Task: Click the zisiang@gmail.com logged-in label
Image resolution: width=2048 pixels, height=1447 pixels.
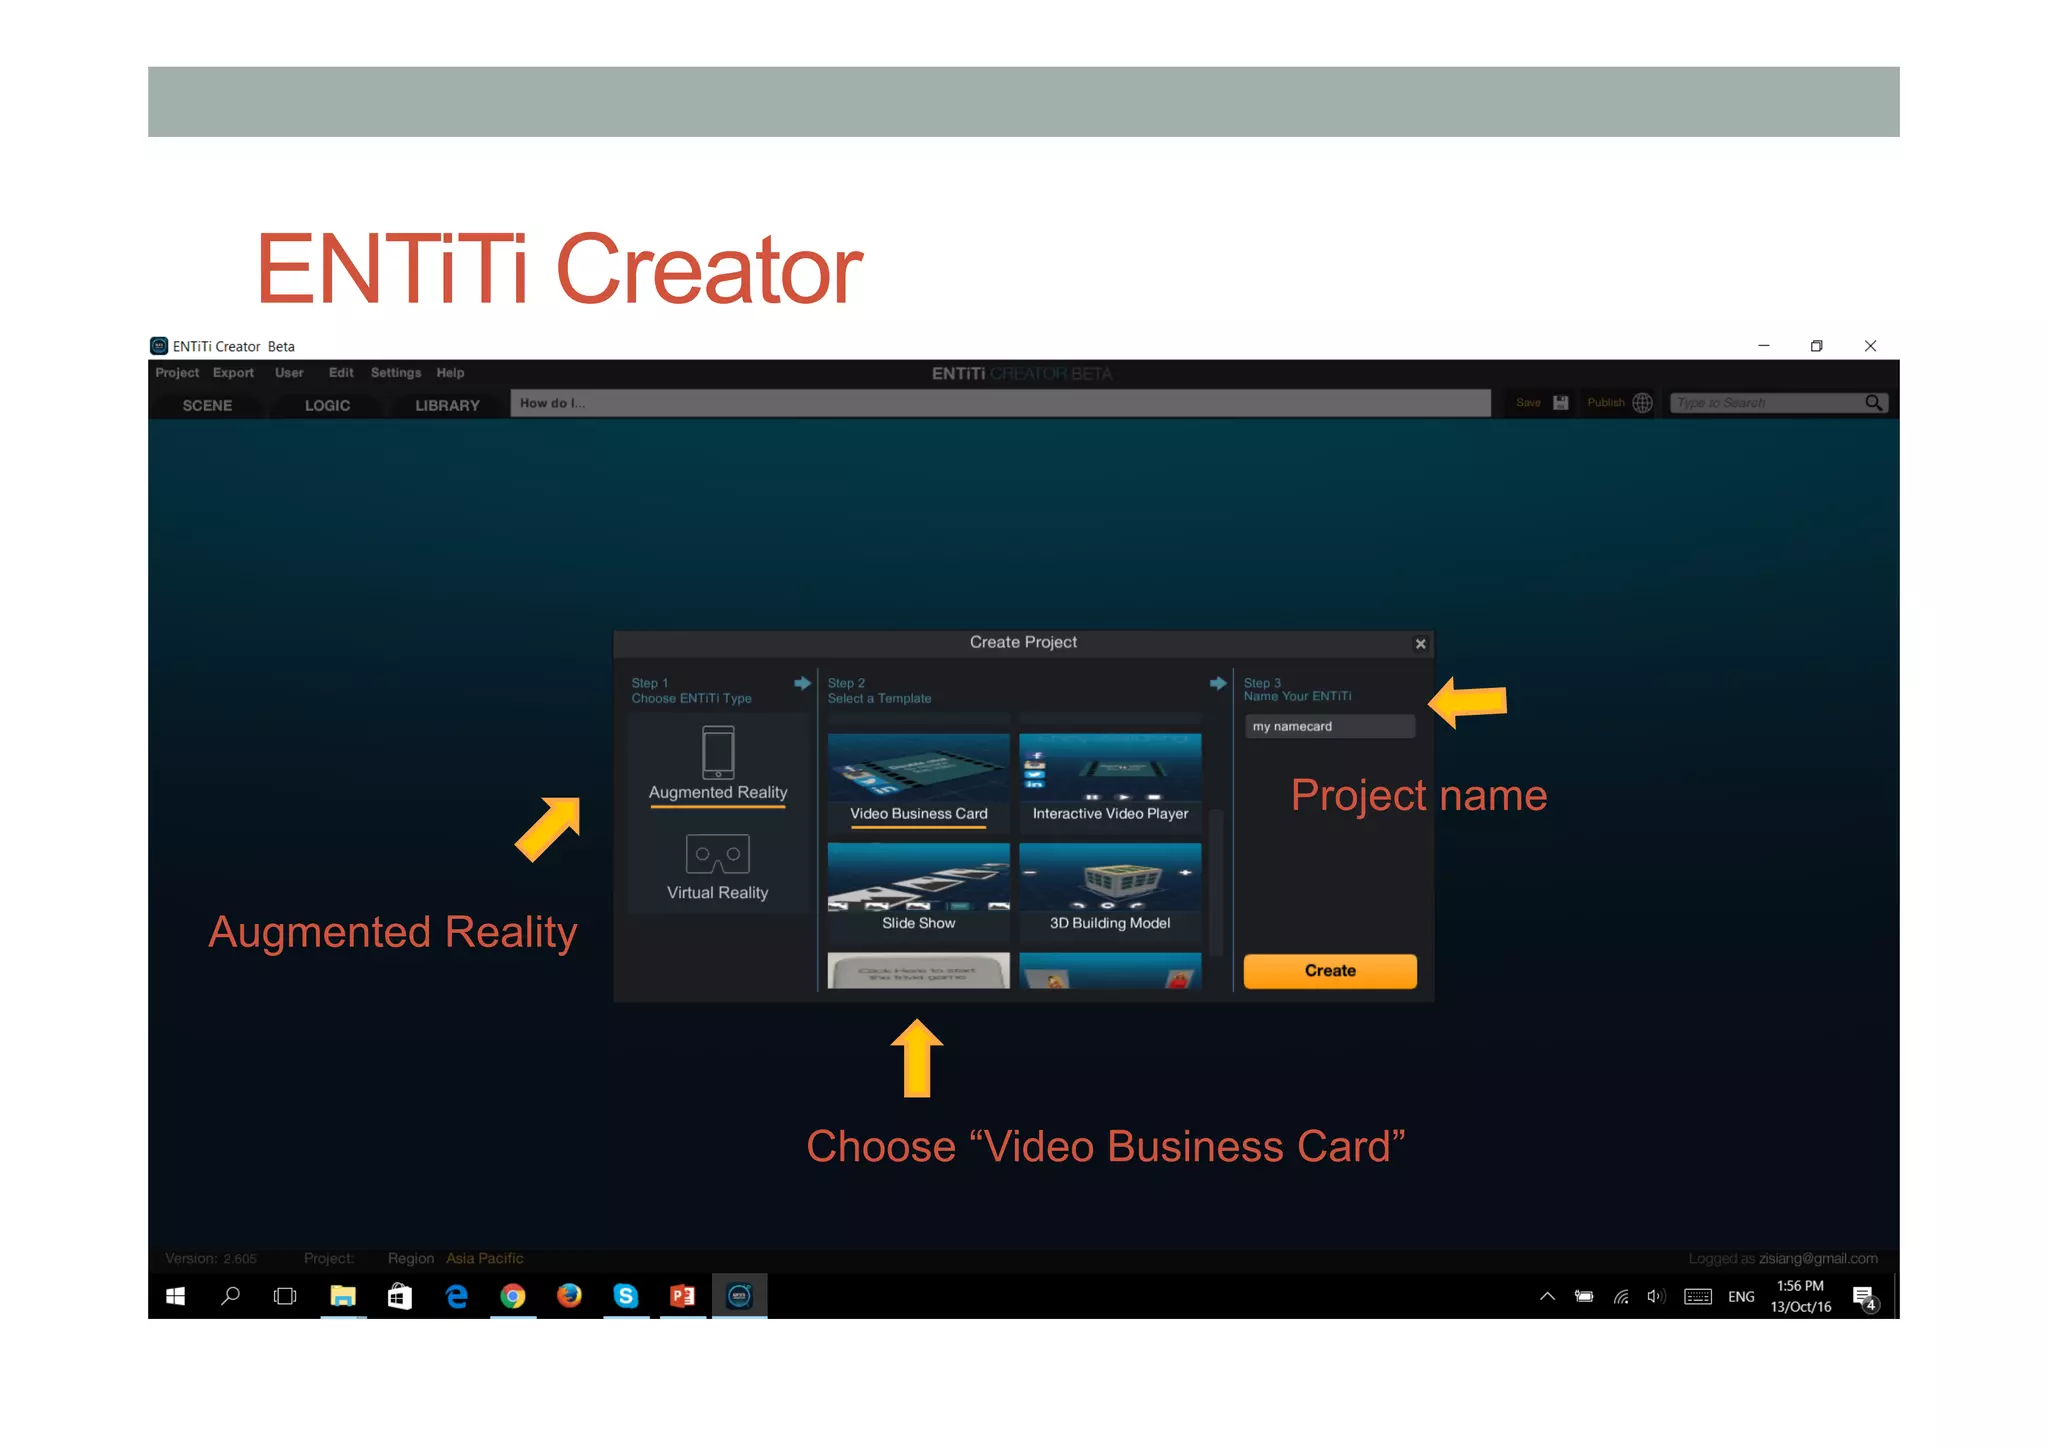Action: click(1818, 1258)
